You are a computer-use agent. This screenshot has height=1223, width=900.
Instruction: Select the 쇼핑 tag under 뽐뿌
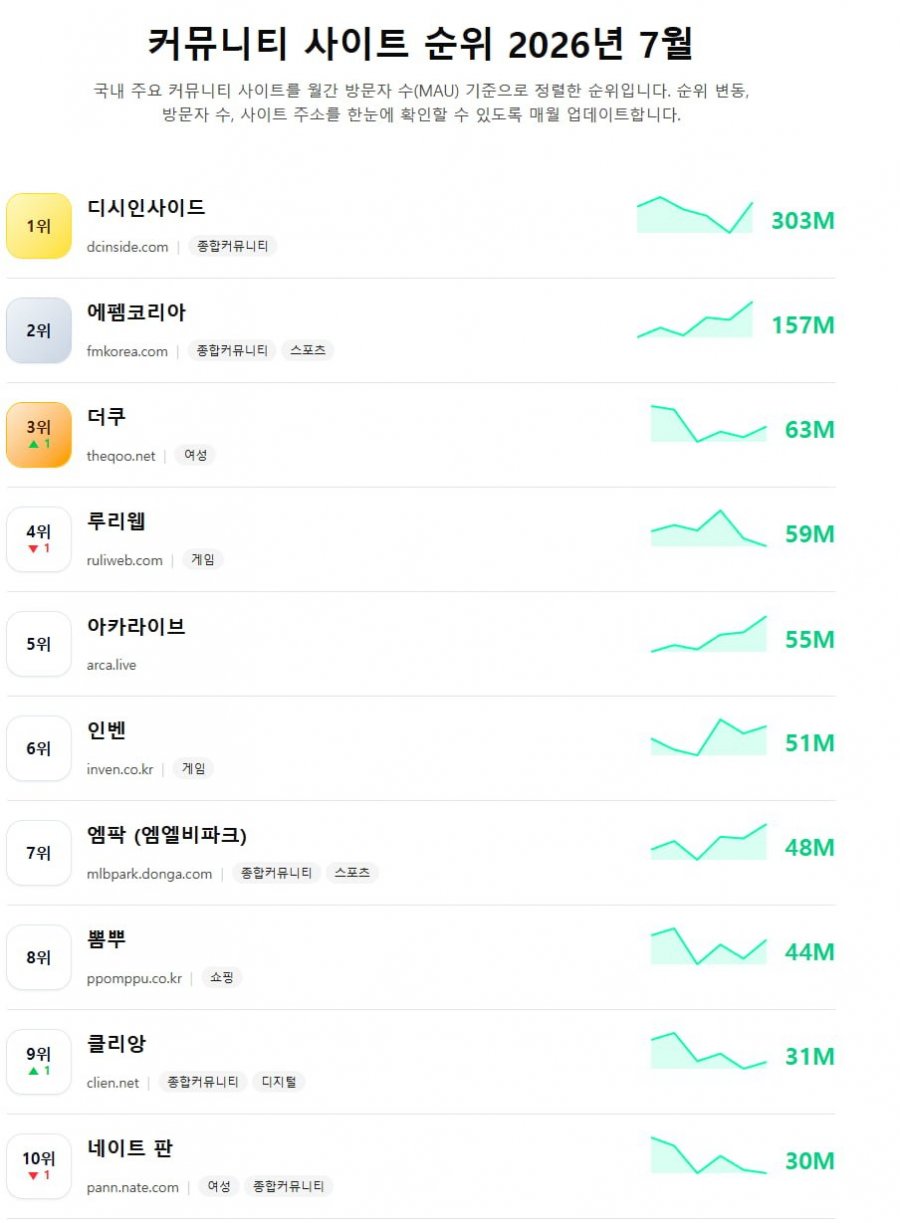[222, 977]
